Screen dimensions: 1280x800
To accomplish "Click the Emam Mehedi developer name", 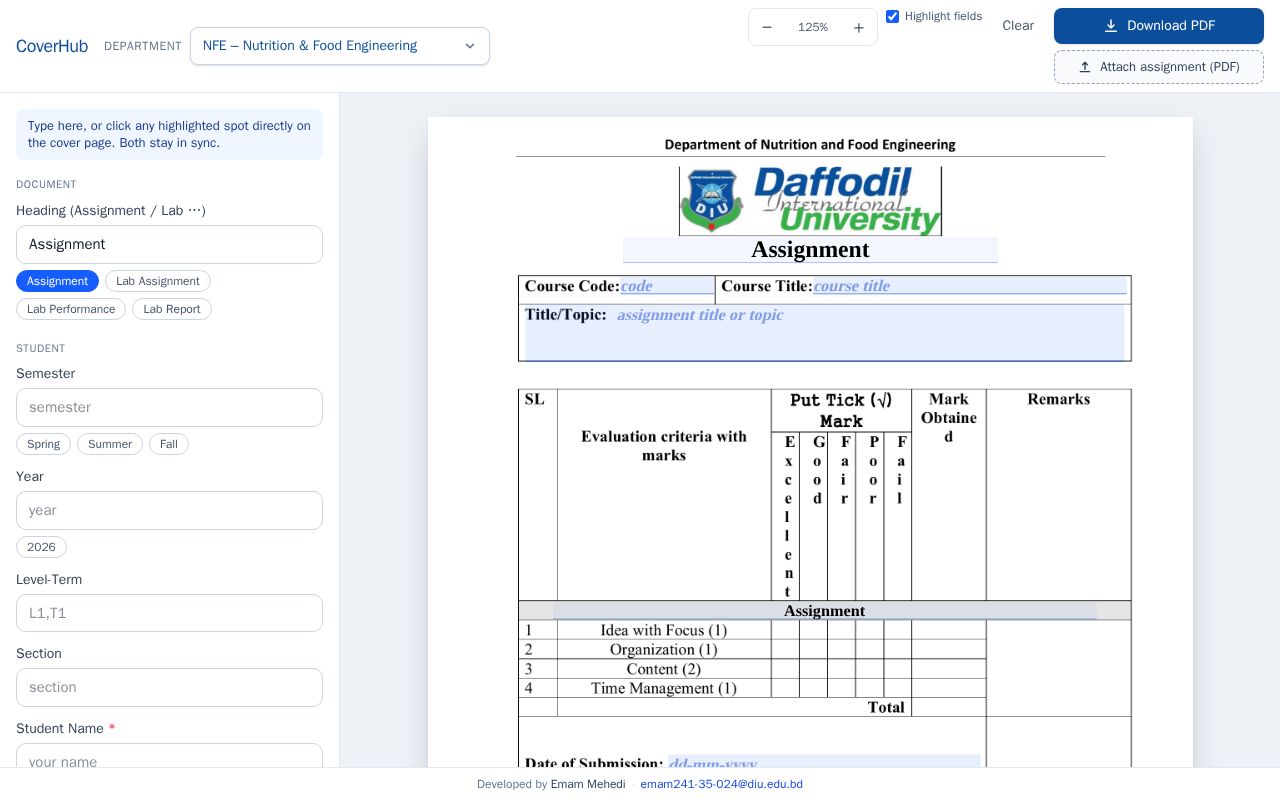I will point(588,784).
